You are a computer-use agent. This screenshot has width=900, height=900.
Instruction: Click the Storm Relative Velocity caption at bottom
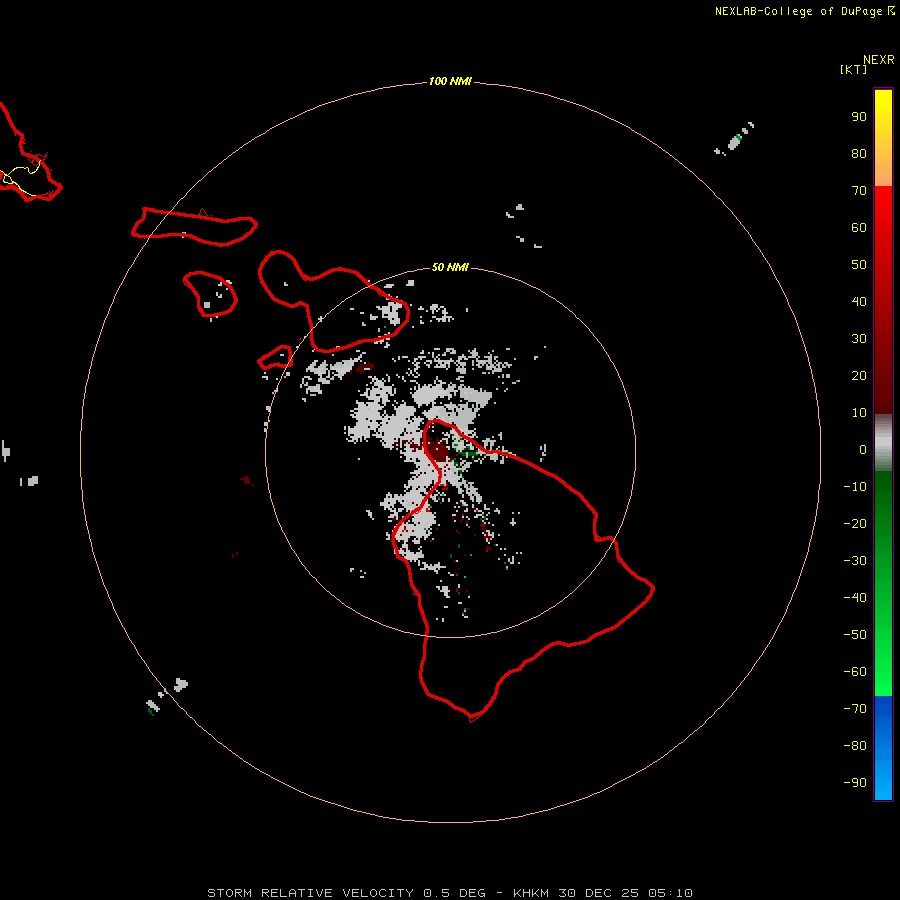(x=449, y=893)
